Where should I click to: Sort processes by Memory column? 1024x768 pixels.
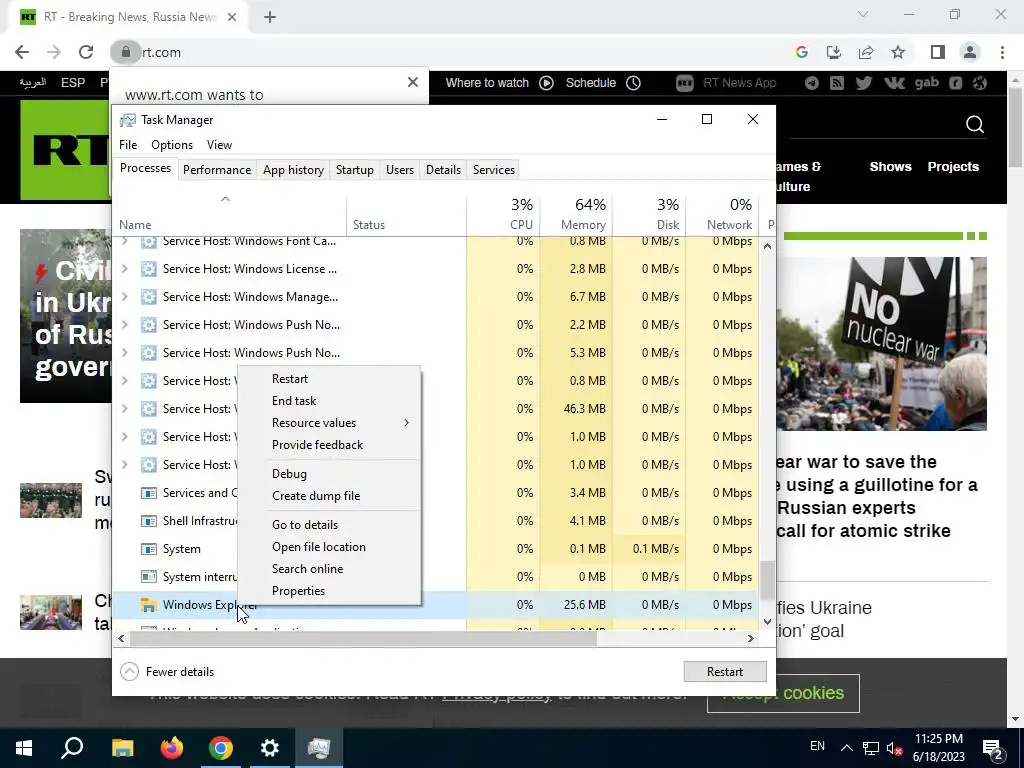[x=576, y=215]
